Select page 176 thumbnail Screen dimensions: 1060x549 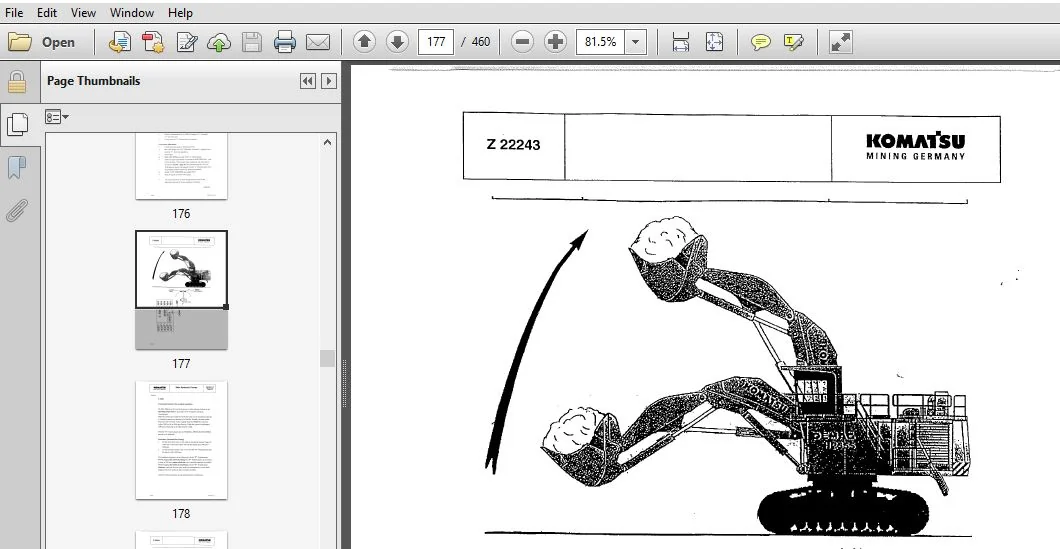pos(181,166)
